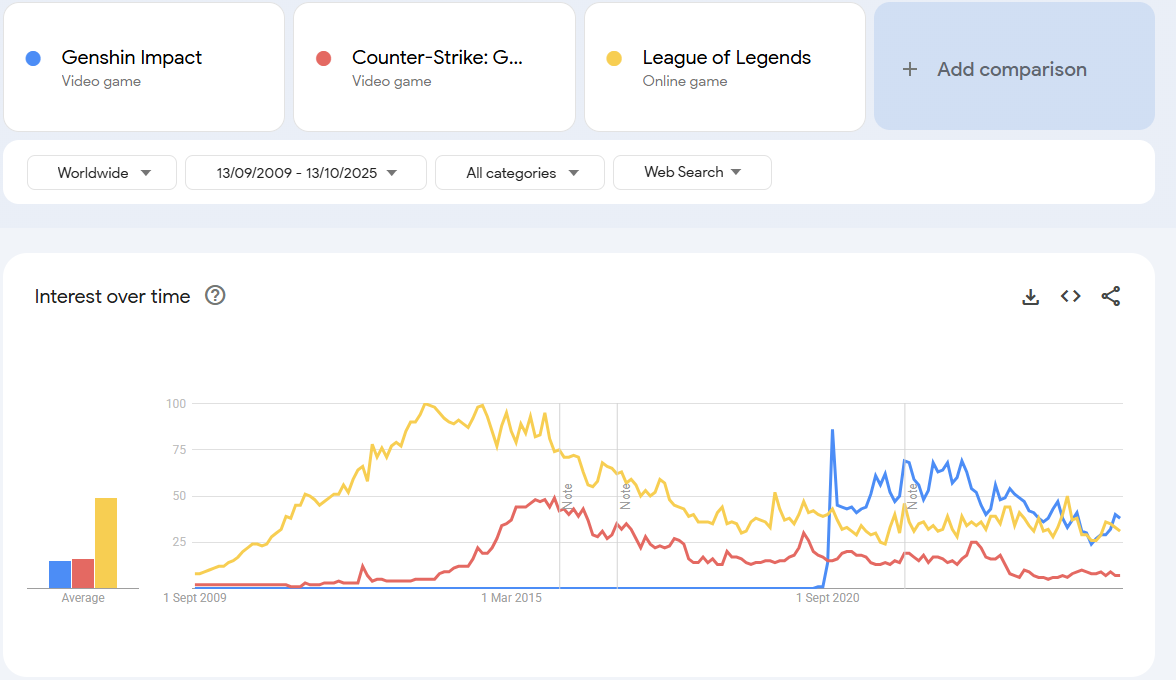Select the Genshin Impact search term card
The width and height of the screenshot is (1176, 680).
[144, 67]
